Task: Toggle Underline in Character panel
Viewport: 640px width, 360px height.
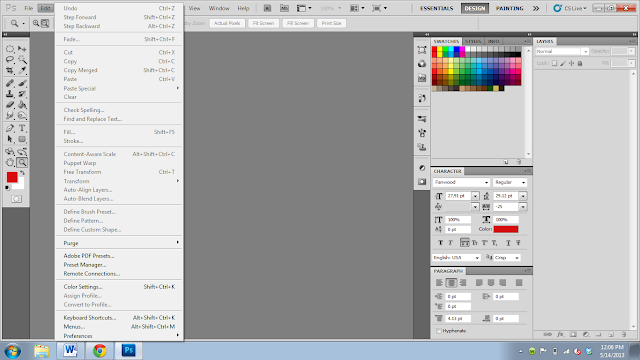Action: [x=508, y=243]
